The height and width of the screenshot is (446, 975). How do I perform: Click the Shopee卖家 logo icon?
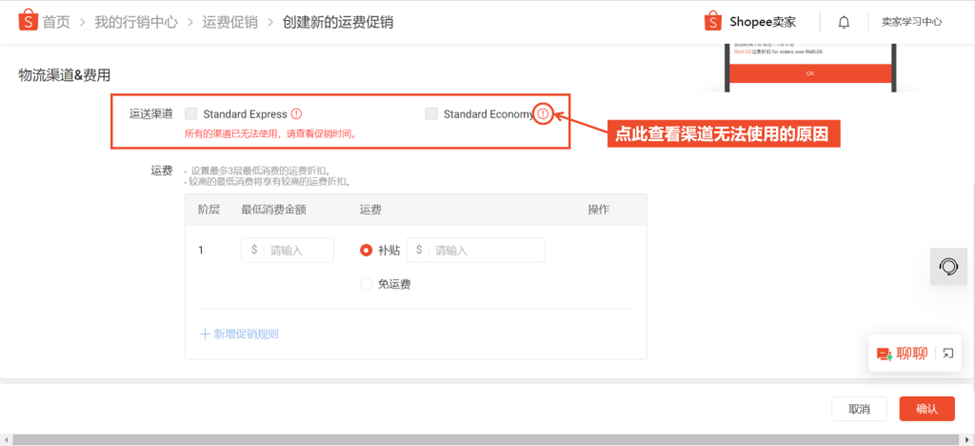click(x=713, y=22)
